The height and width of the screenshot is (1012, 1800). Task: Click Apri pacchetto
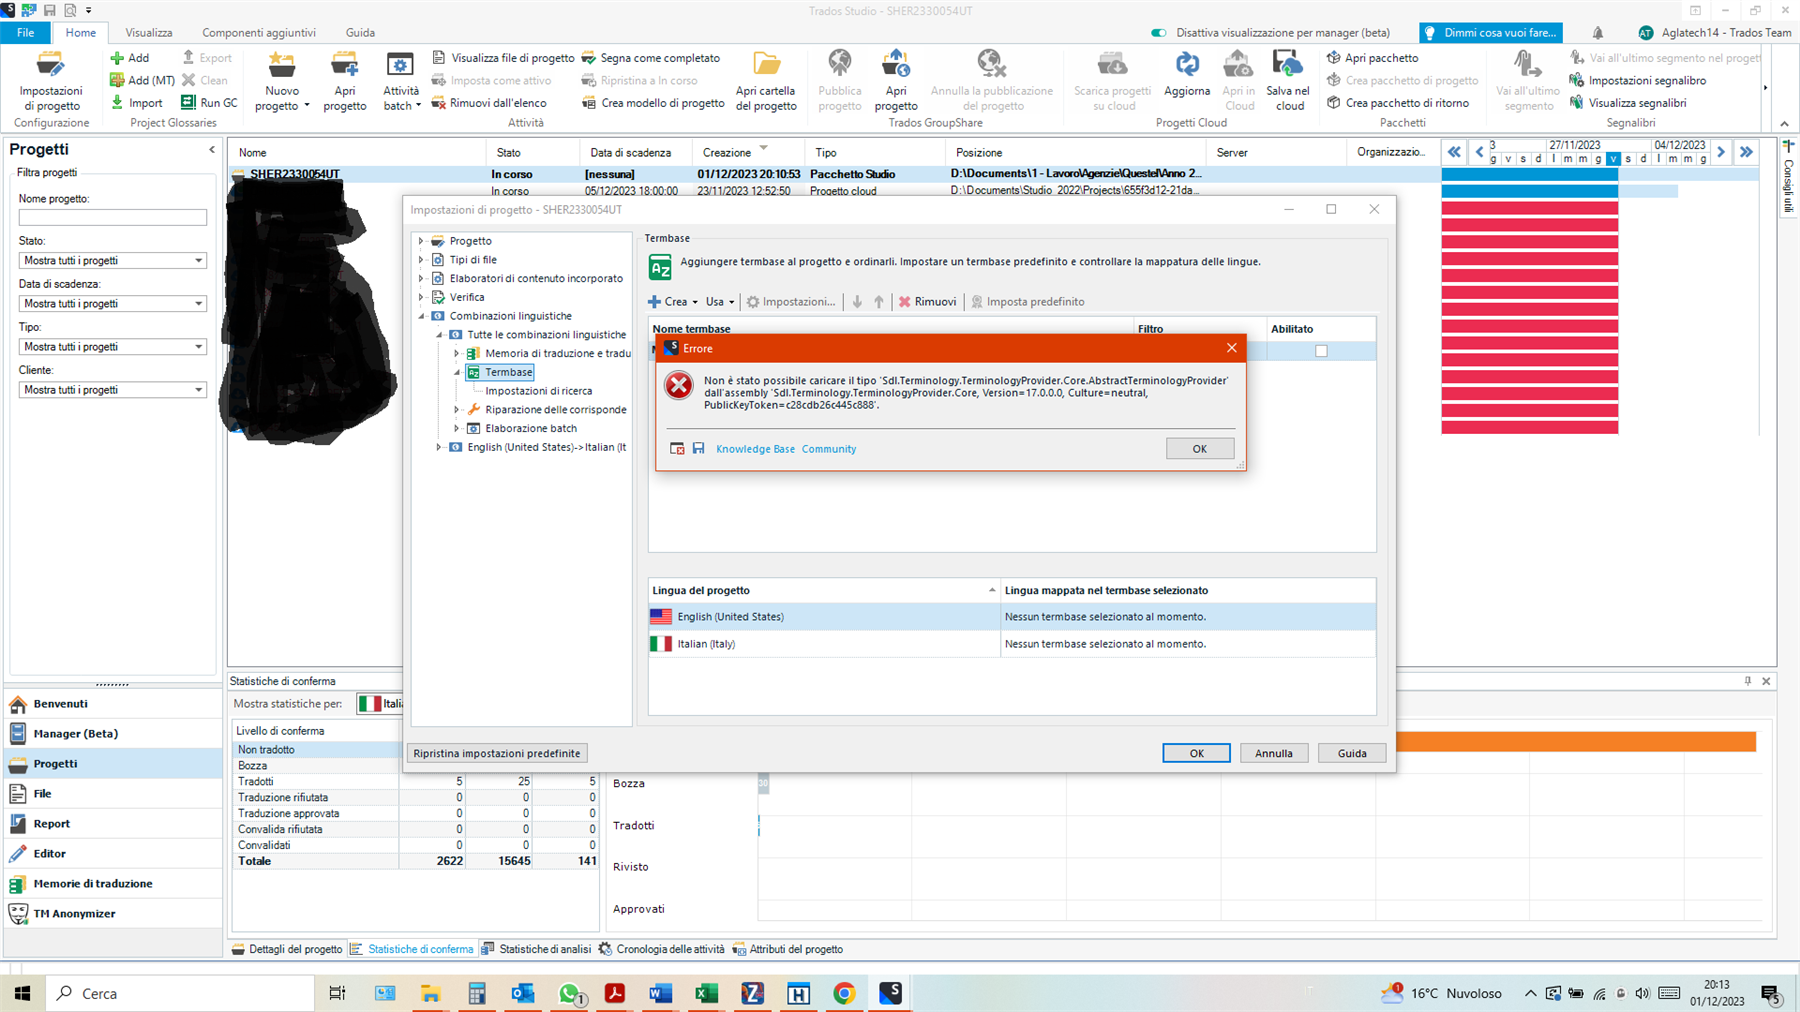click(x=1372, y=58)
